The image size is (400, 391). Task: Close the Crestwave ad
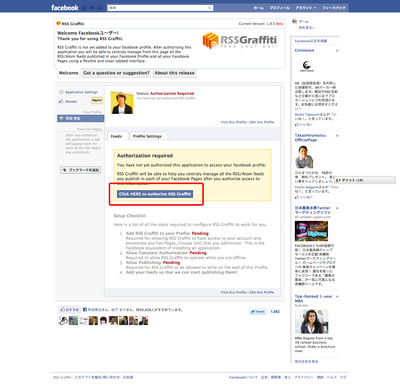pyautogui.click(x=337, y=51)
